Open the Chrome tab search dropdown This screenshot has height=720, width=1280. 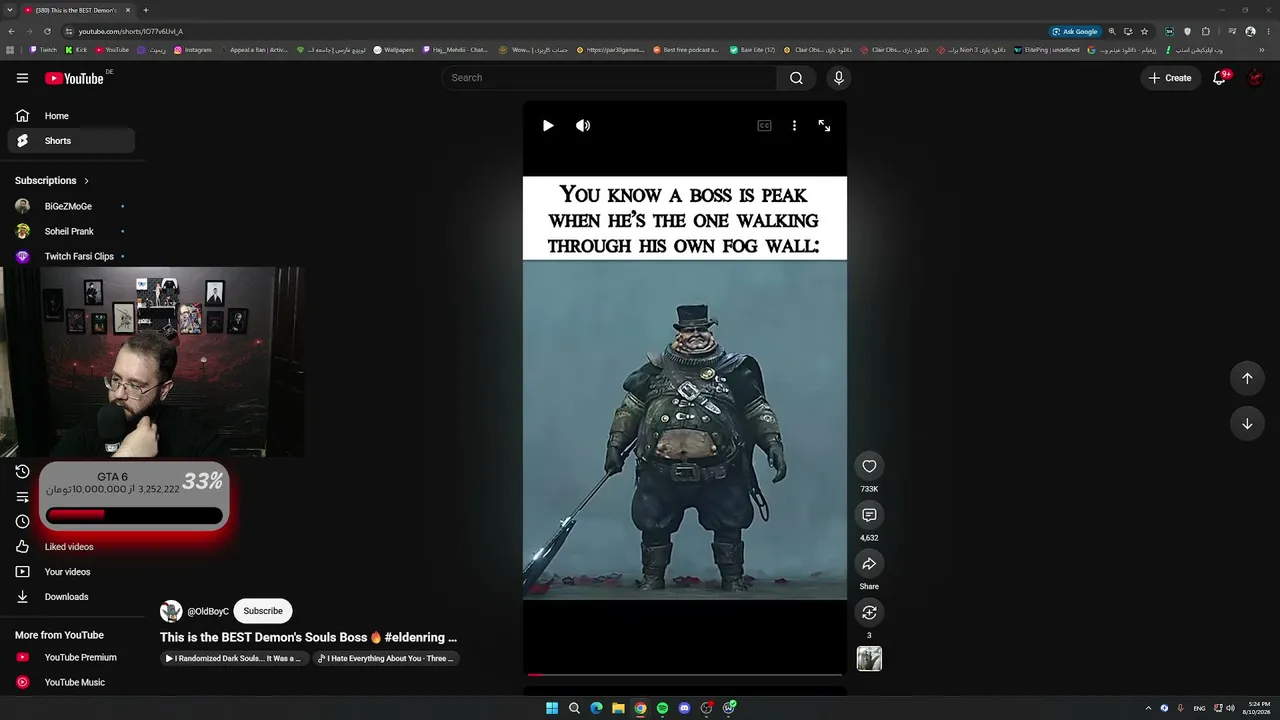[x=10, y=10]
